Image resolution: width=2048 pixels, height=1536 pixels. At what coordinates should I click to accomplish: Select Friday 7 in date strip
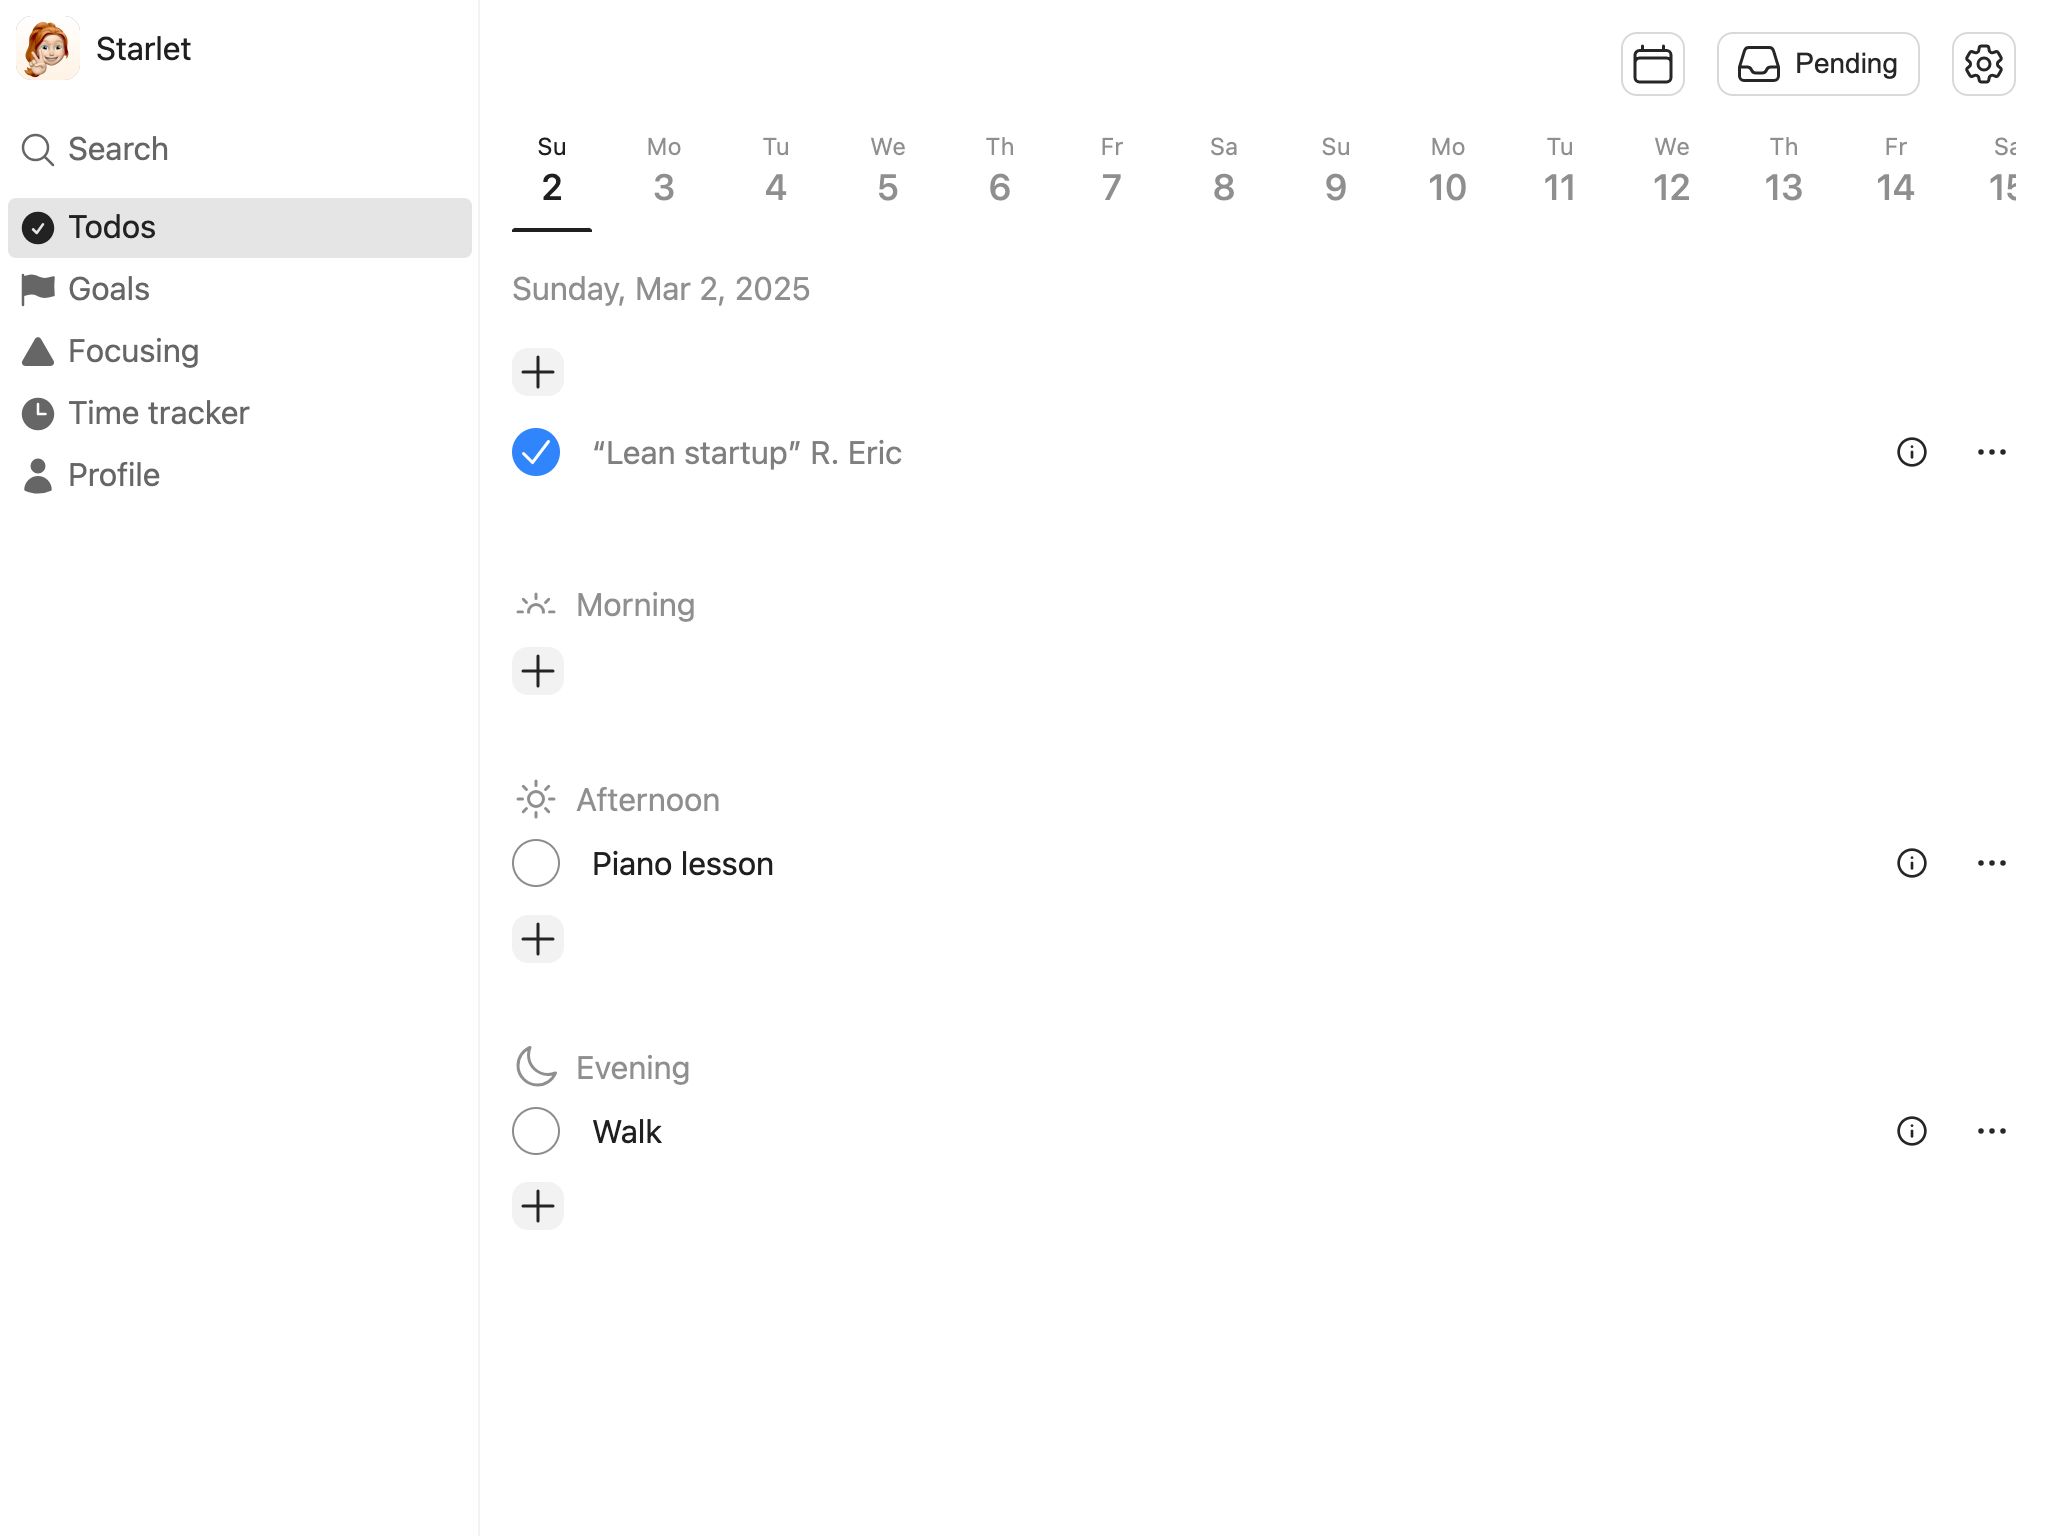coord(1112,170)
